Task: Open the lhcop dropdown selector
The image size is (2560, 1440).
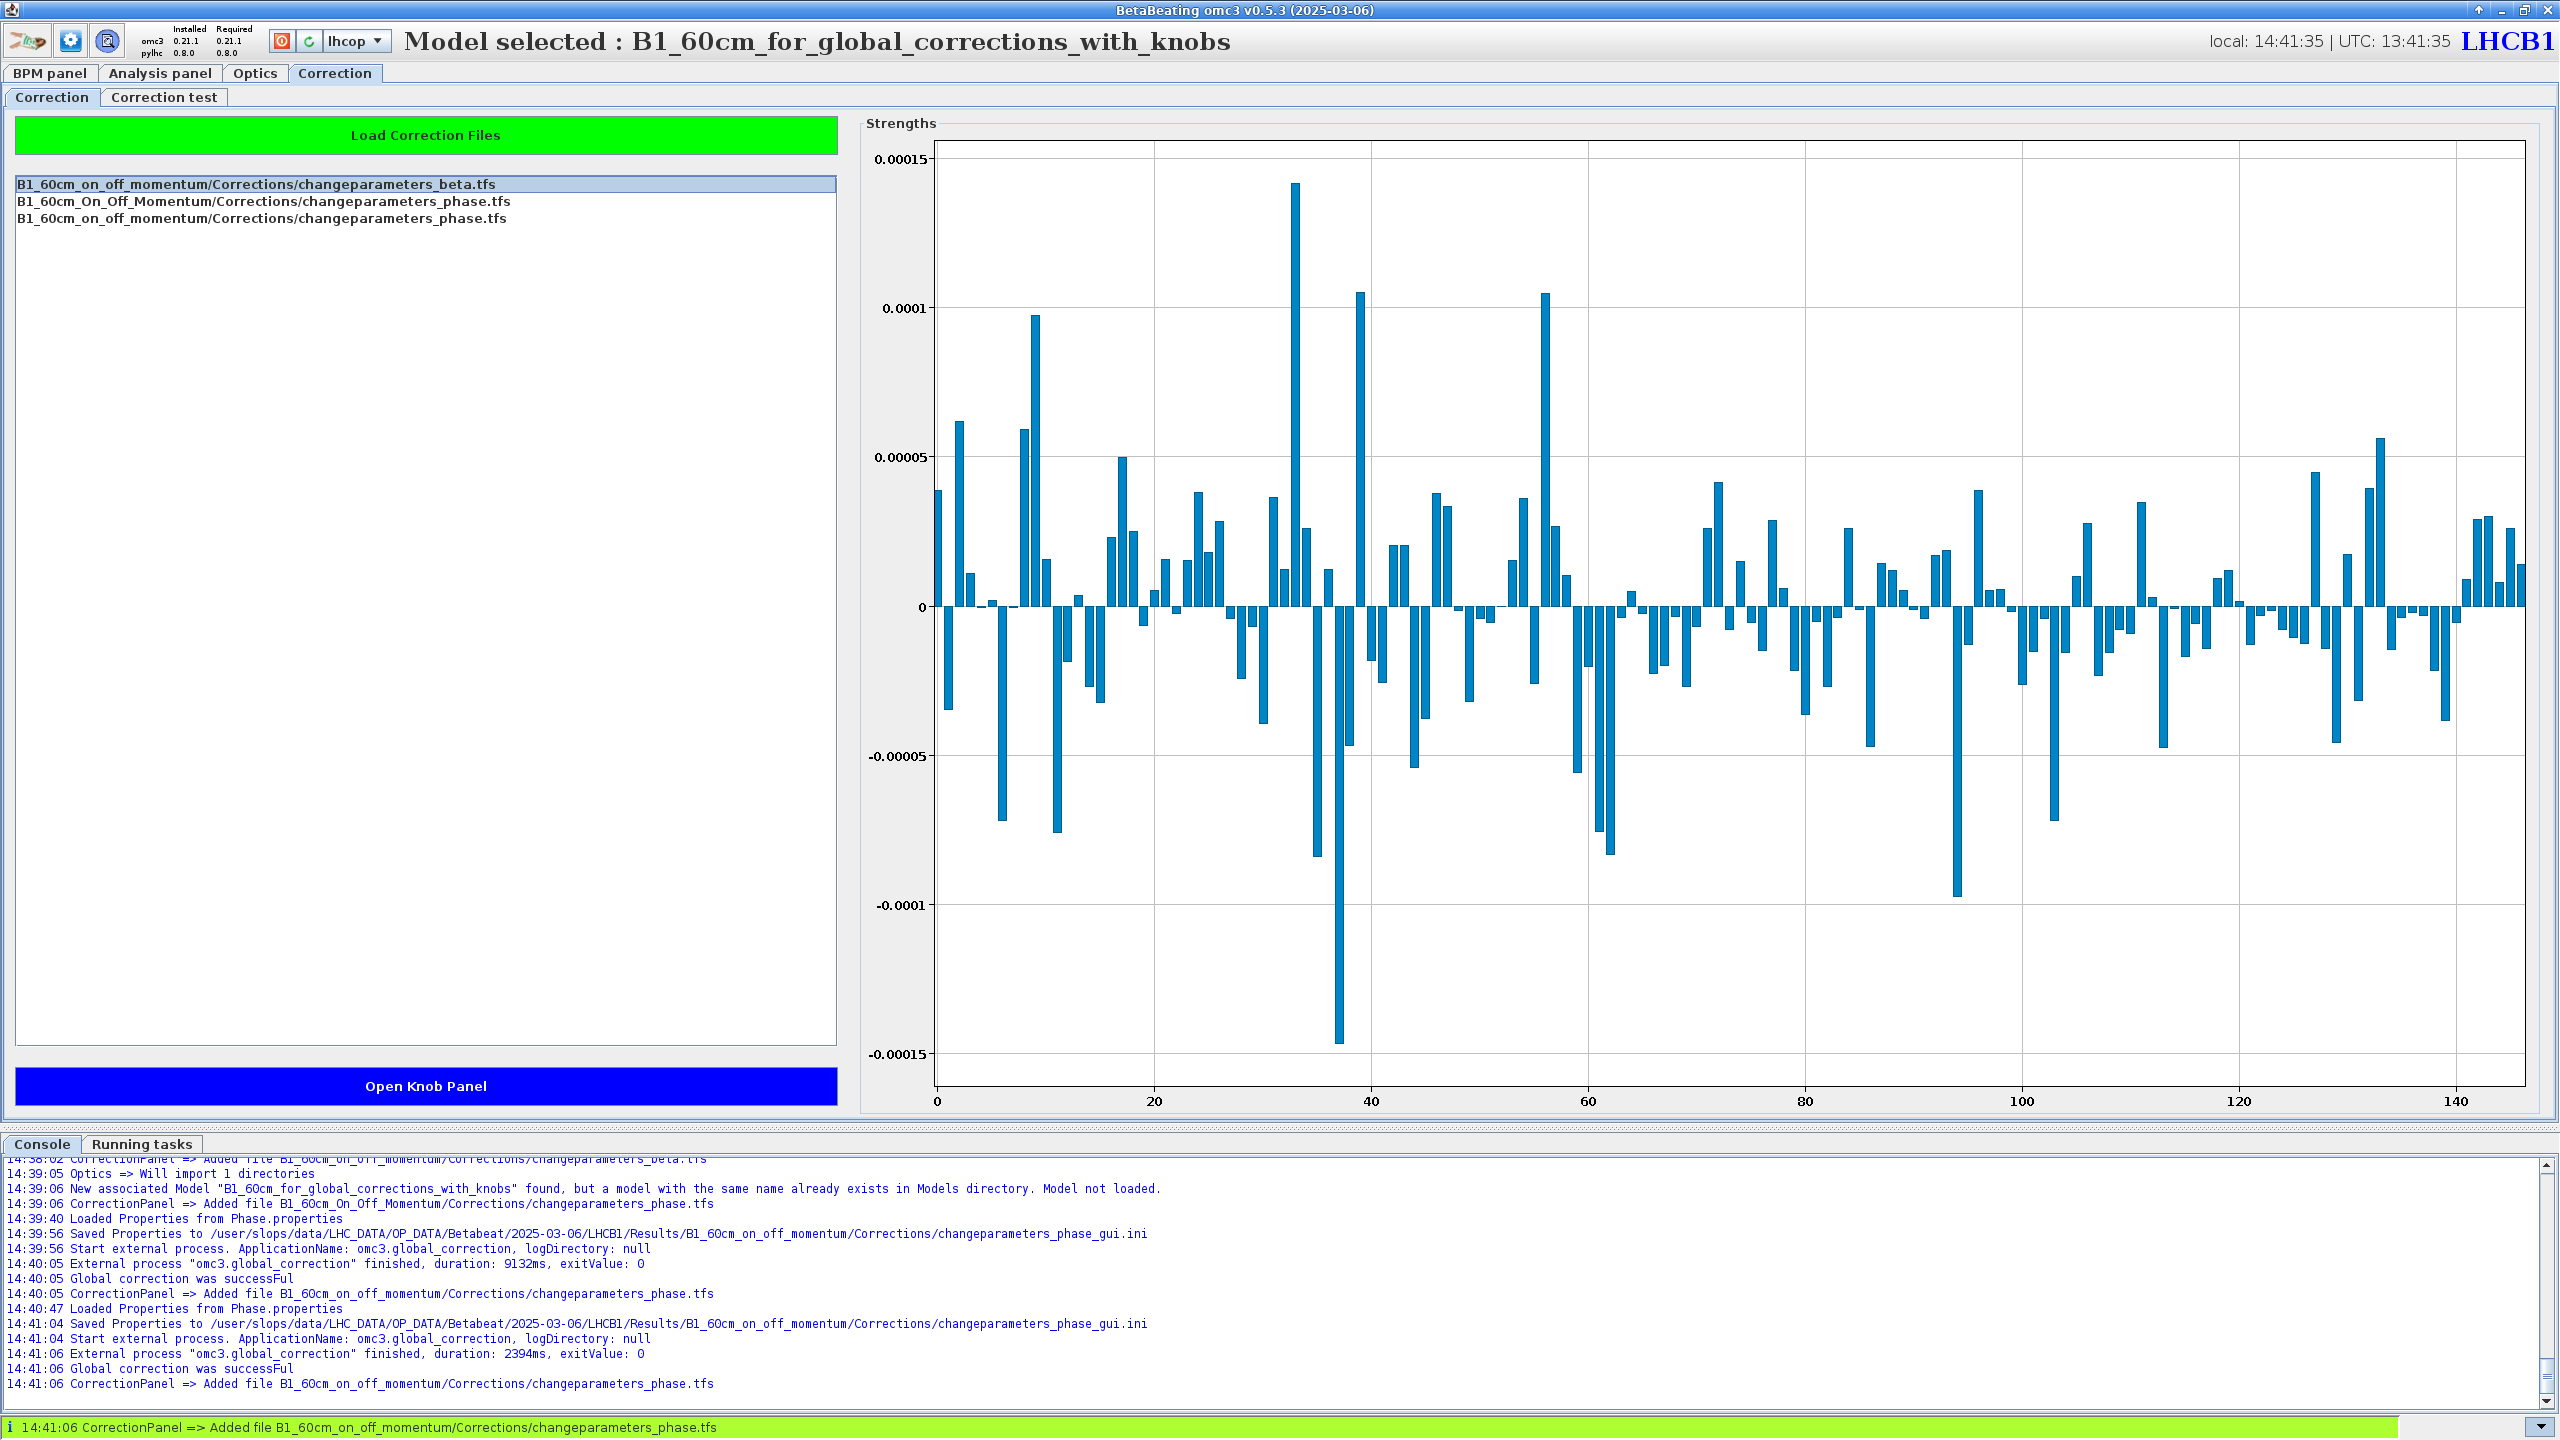Action: (x=356, y=41)
